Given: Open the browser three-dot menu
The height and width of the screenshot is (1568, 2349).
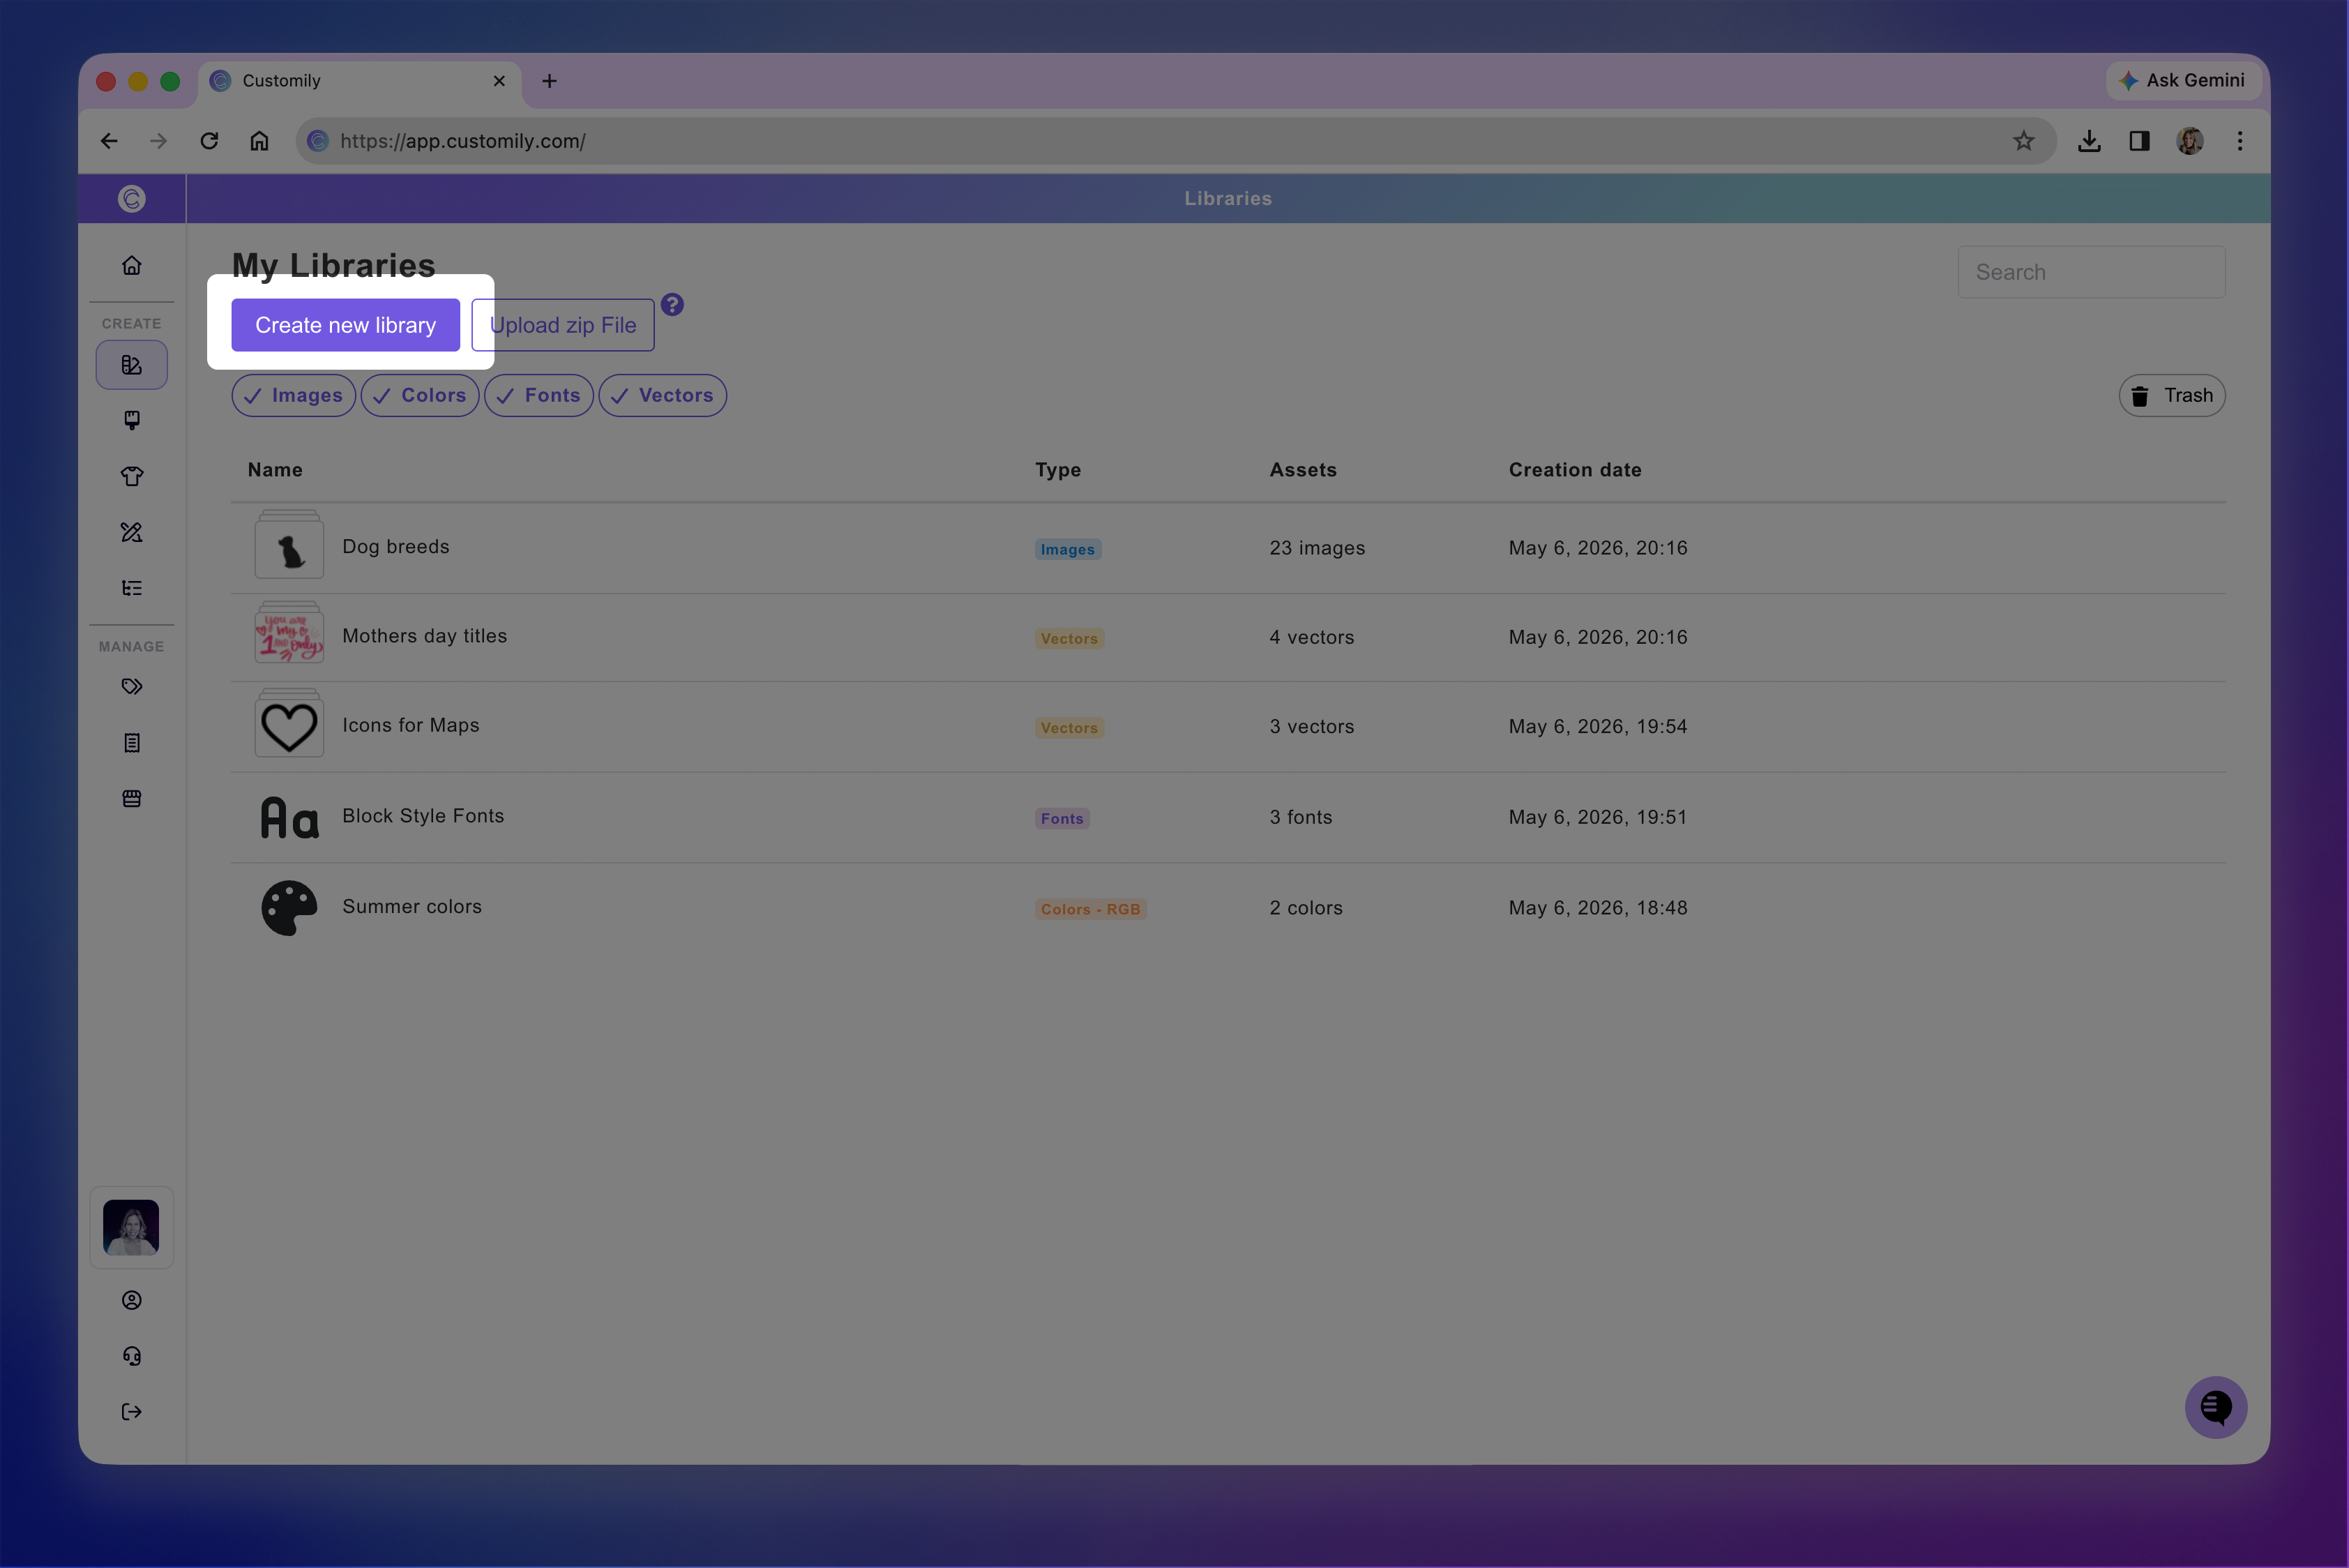Looking at the screenshot, I should 2240,141.
